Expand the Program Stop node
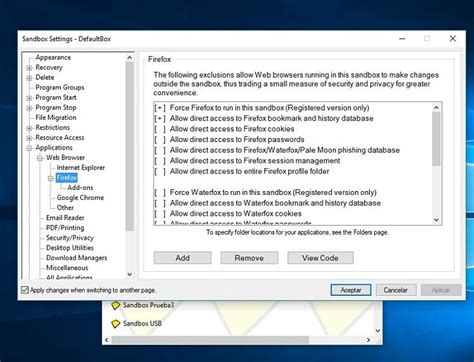The width and height of the screenshot is (474, 362). (x=29, y=108)
